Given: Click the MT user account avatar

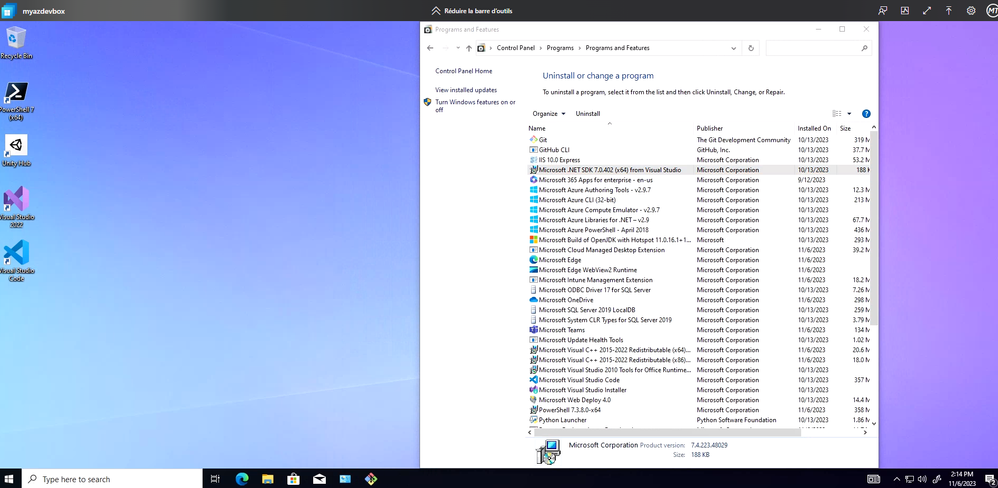Looking at the screenshot, I should pyautogui.click(x=992, y=10).
